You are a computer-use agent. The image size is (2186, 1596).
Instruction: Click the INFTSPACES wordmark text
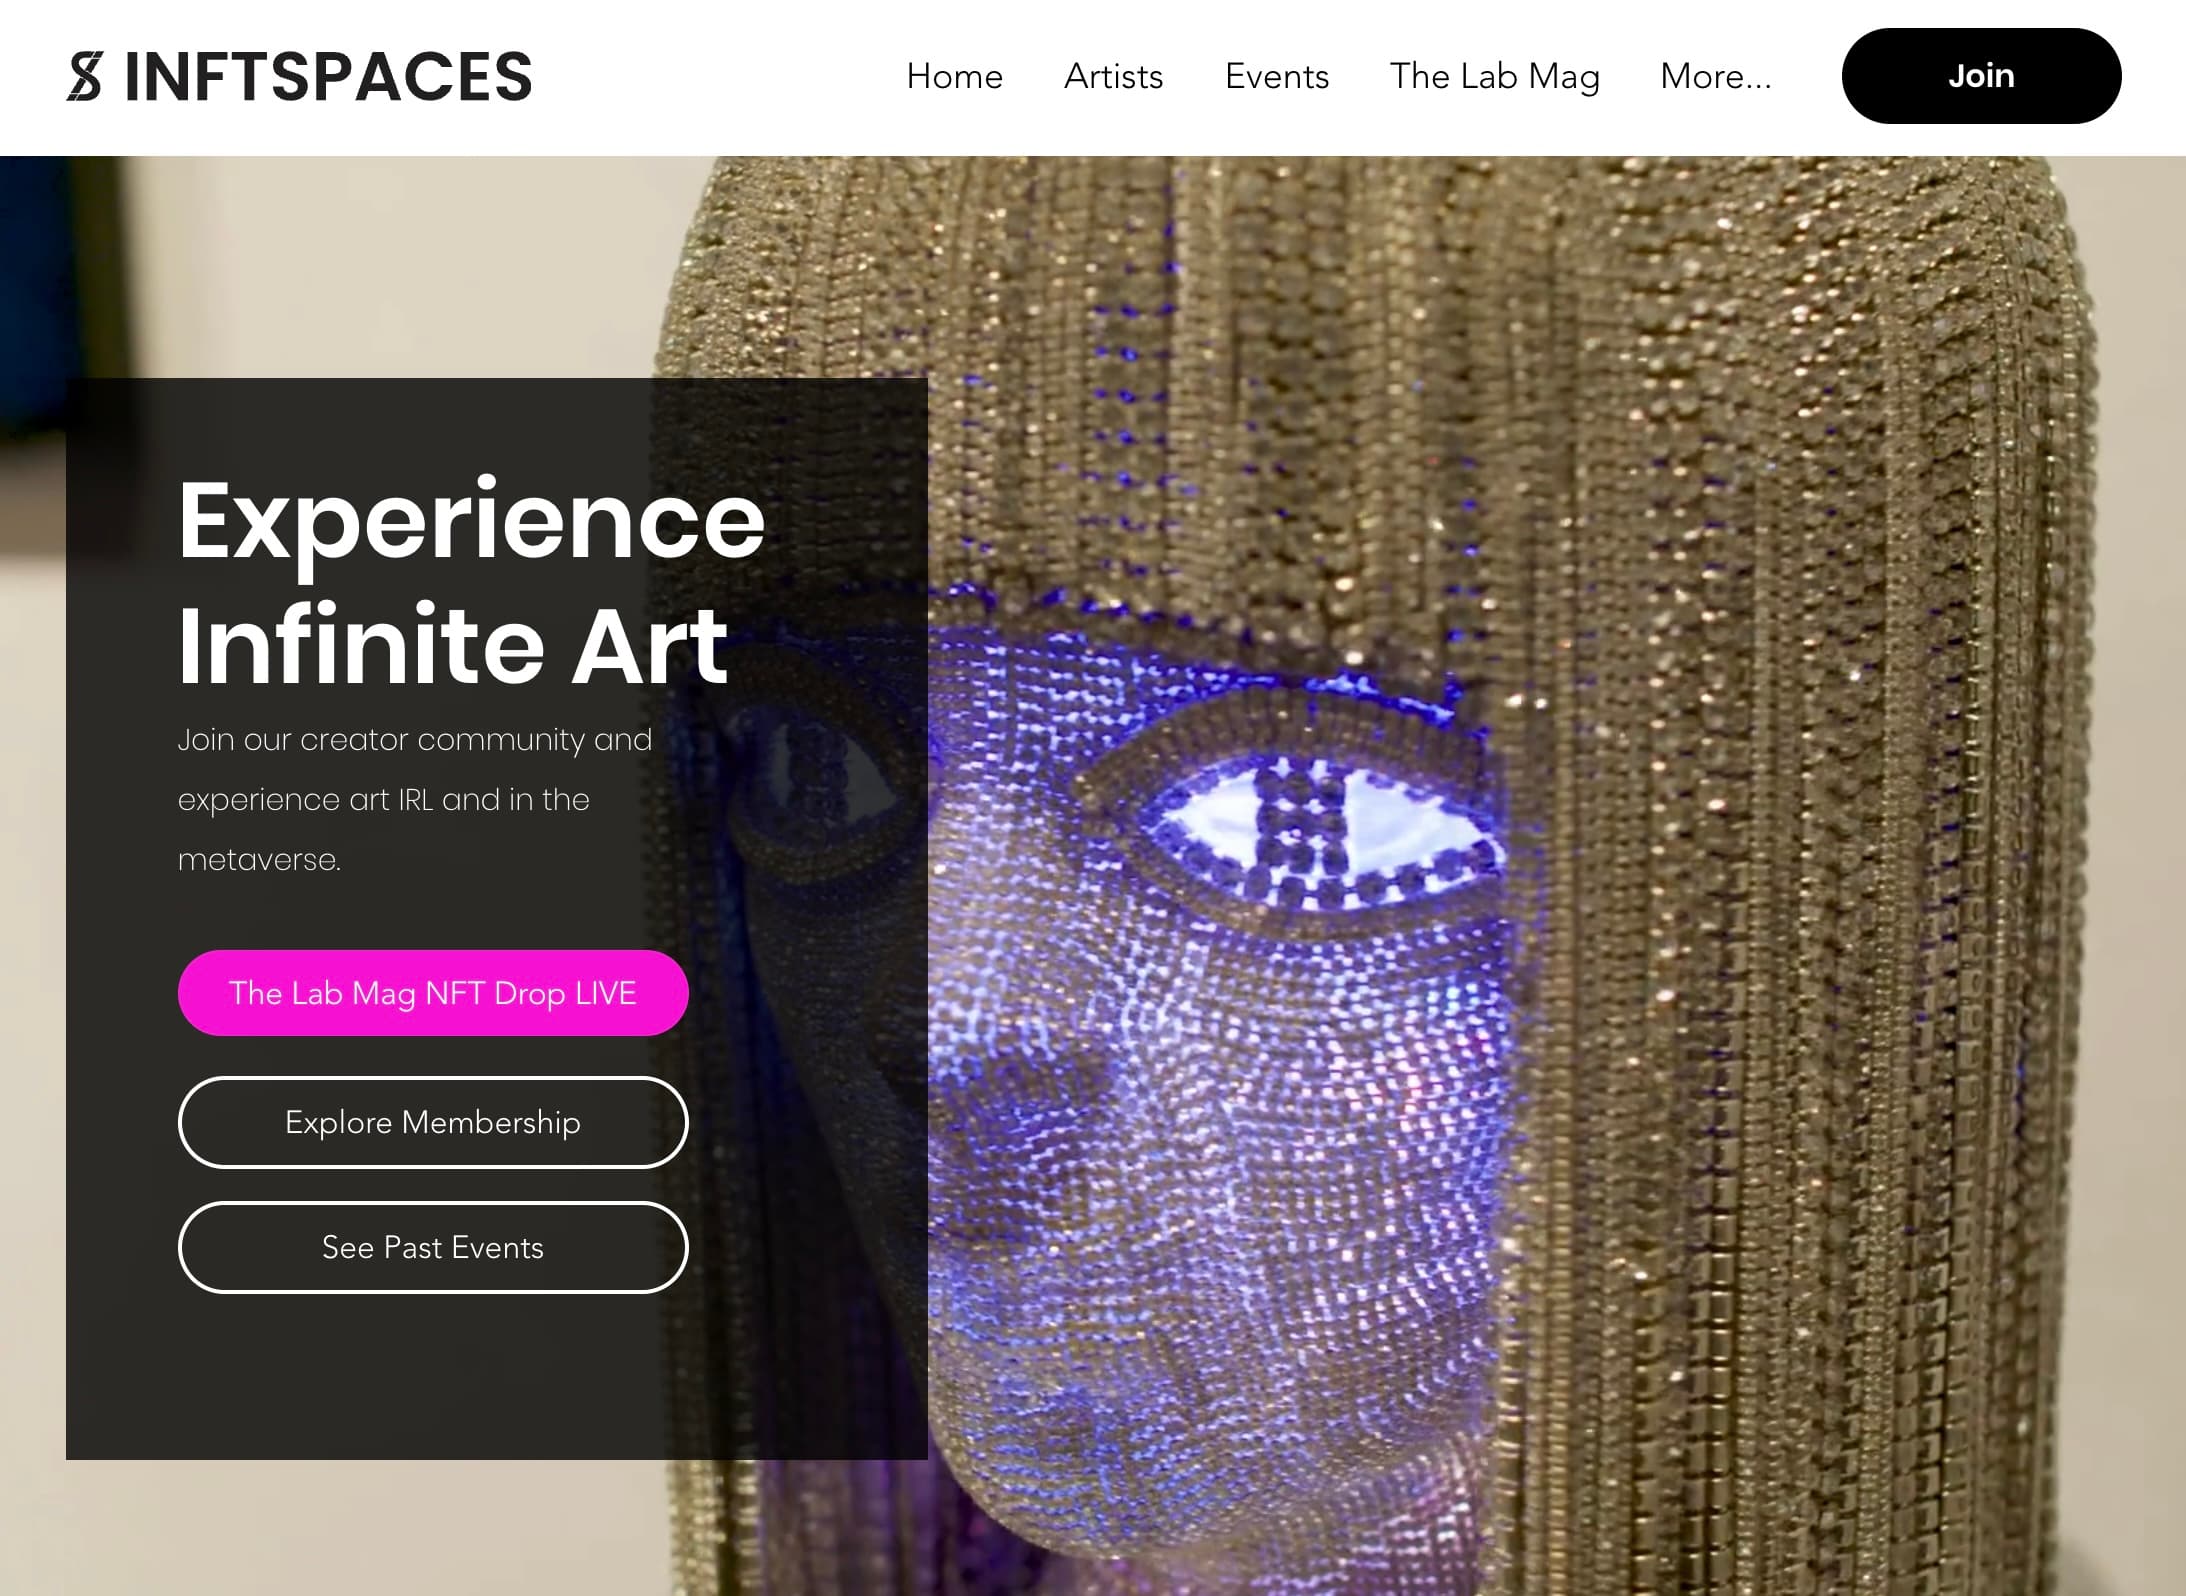(x=328, y=77)
